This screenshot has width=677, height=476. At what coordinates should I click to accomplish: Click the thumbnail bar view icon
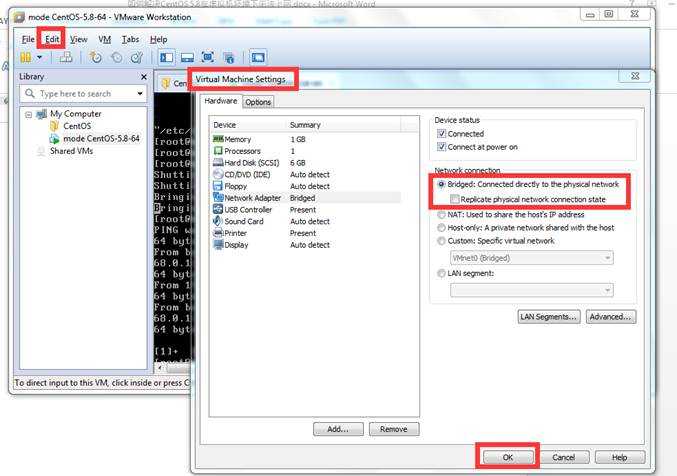(187, 57)
